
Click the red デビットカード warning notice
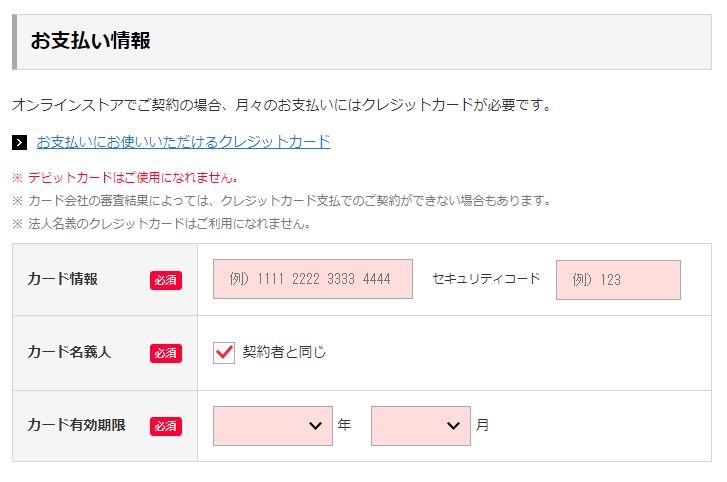(x=125, y=178)
